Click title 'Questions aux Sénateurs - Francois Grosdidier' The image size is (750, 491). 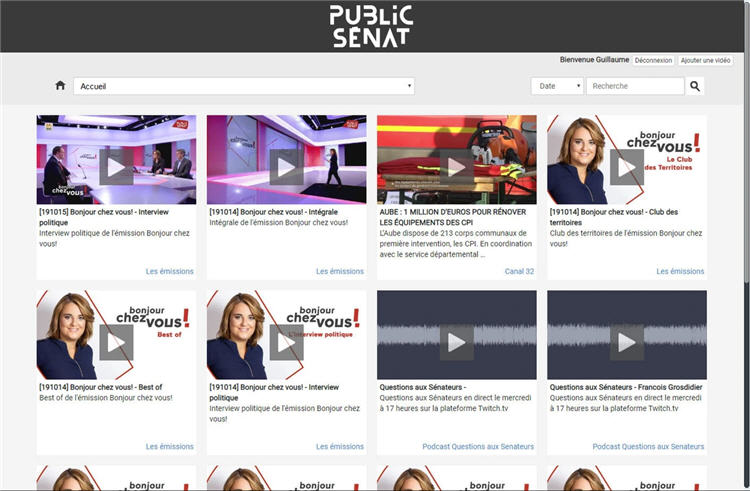coord(626,387)
